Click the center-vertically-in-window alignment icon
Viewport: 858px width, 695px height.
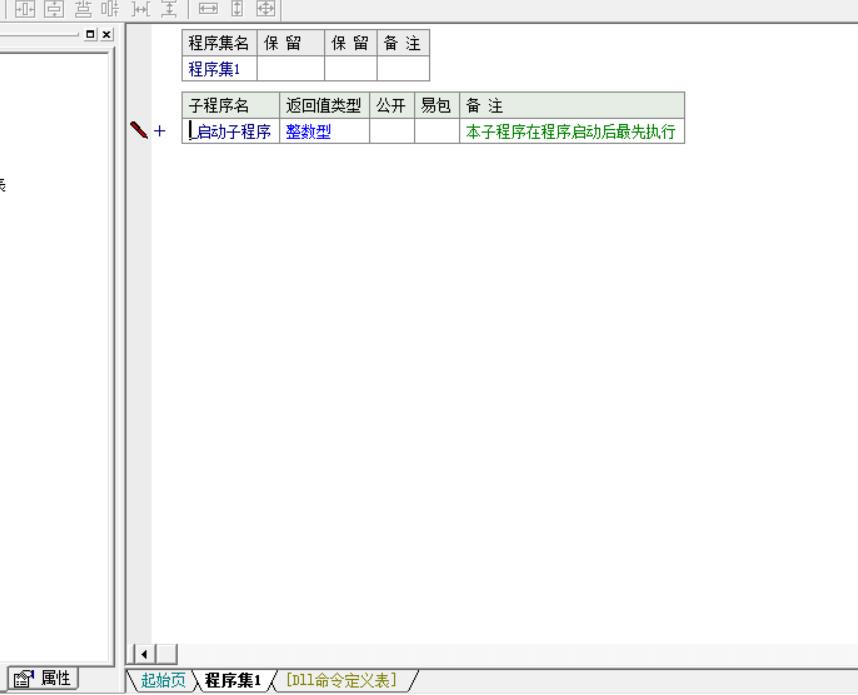coord(54,8)
